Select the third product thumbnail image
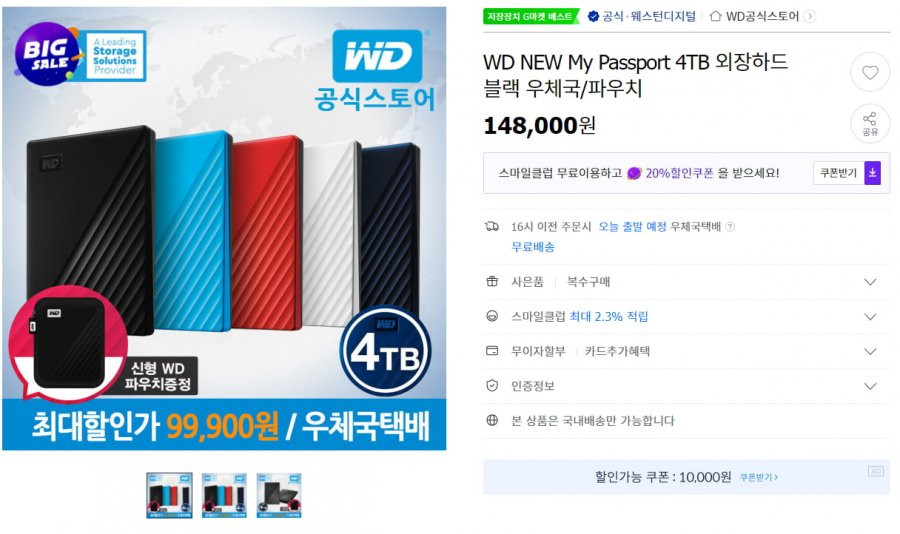 coord(279,496)
